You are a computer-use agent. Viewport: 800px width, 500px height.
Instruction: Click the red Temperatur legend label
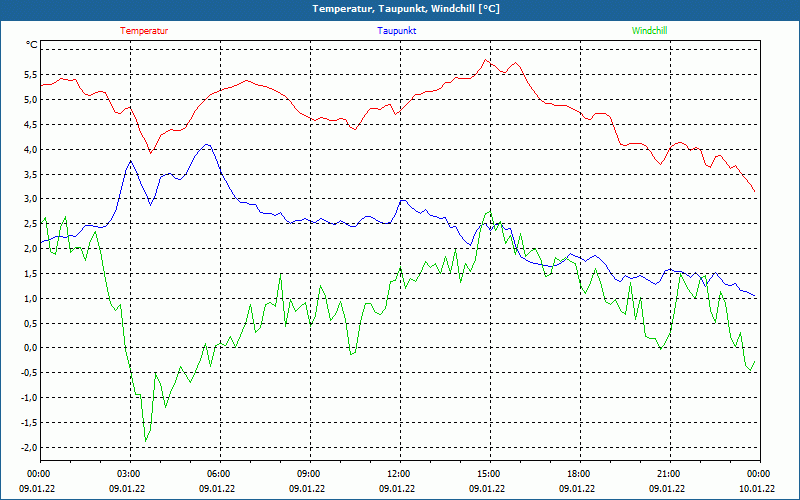pos(144,31)
